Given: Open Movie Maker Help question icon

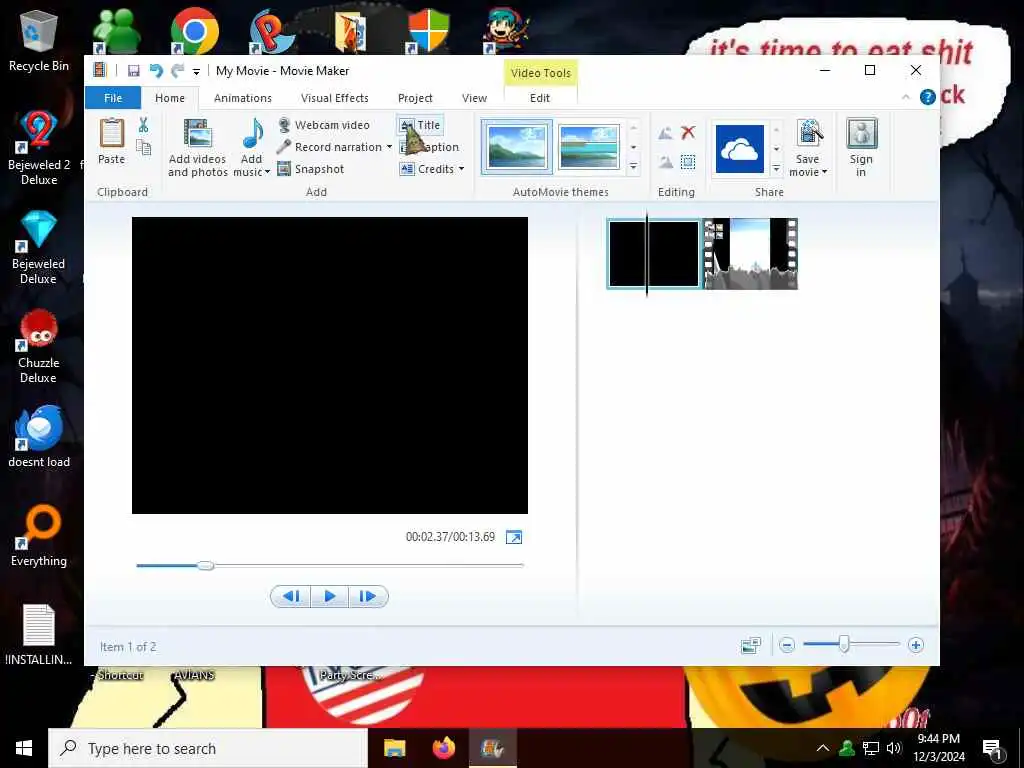Looking at the screenshot, I should pos(927,97).
